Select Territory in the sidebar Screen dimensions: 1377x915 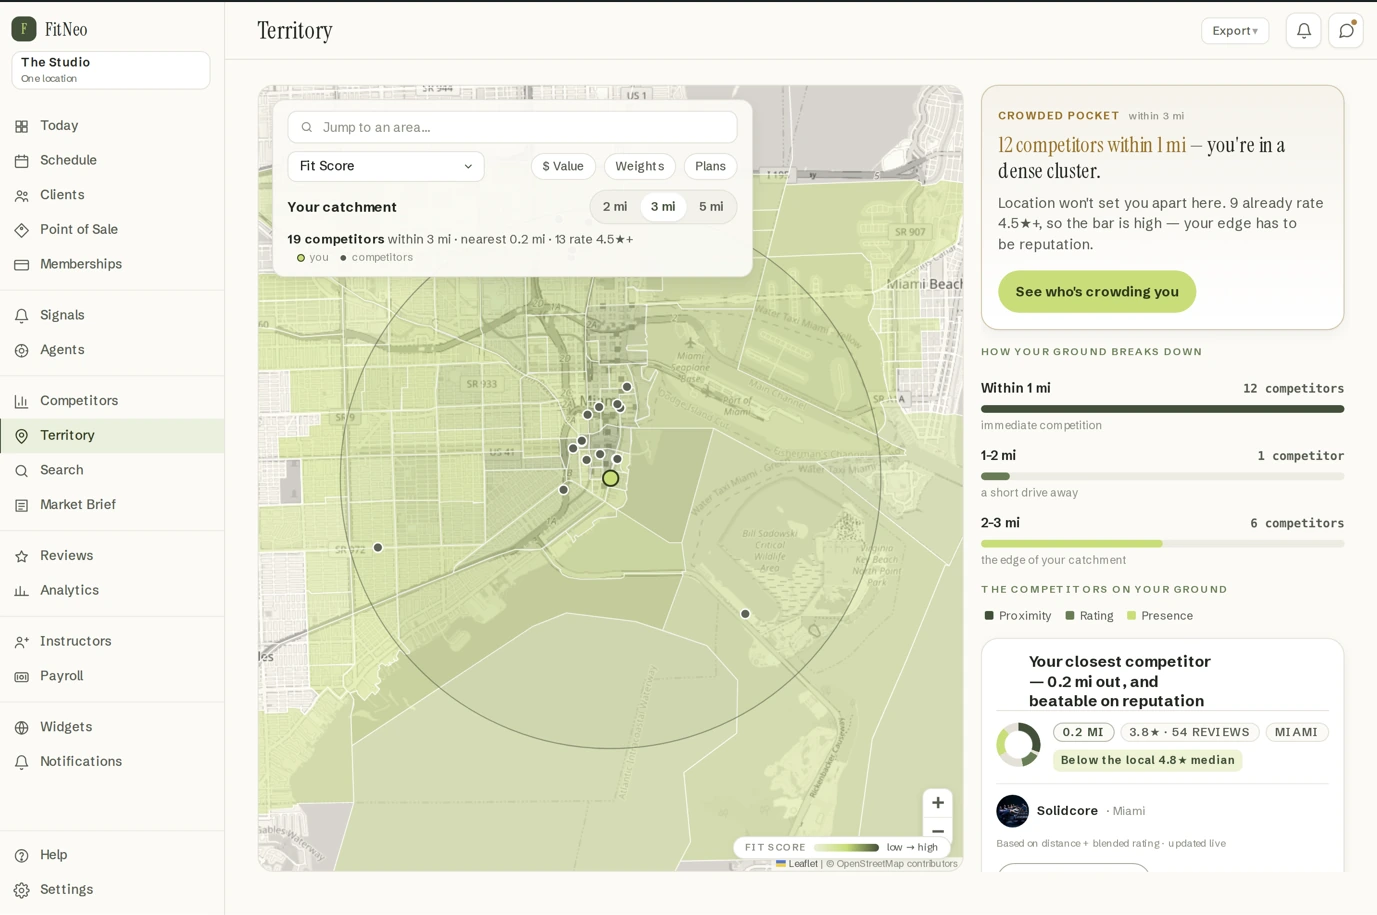(x=112, y=436)
